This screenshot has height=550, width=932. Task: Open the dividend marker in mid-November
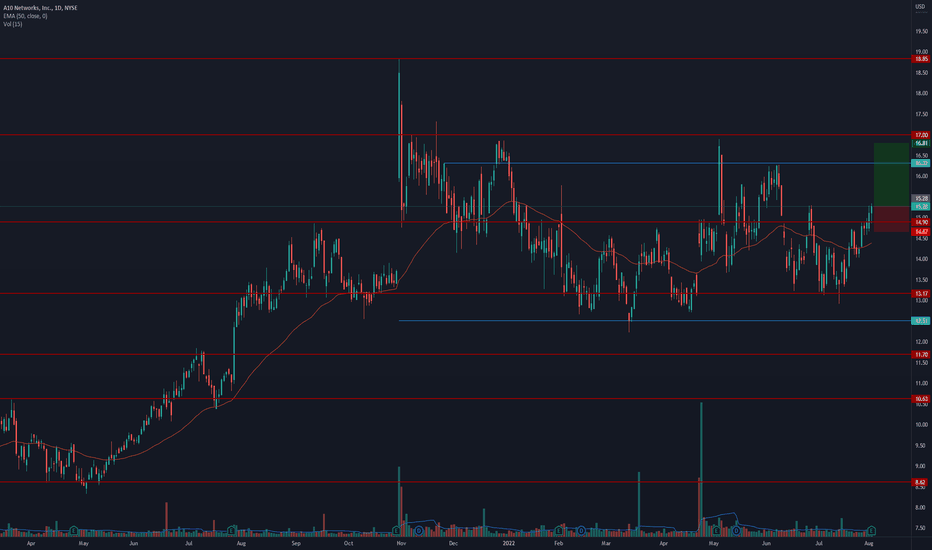419,530
